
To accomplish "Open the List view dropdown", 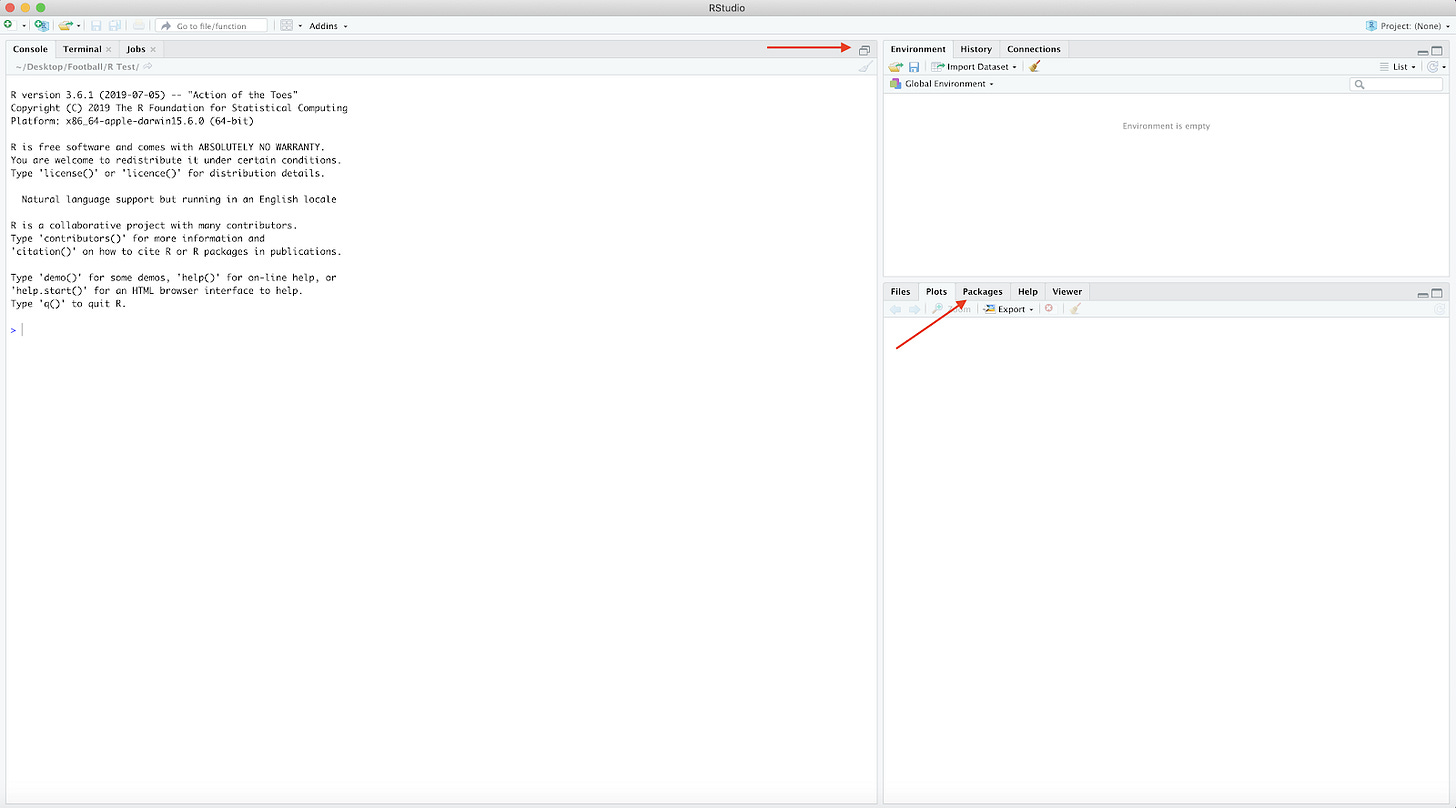I will coord(1397,66).
